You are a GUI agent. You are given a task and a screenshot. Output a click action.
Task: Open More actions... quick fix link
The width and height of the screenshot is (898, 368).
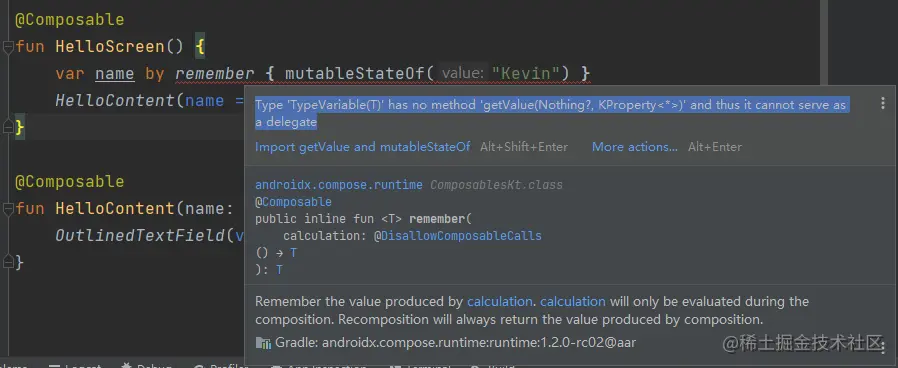635,147
